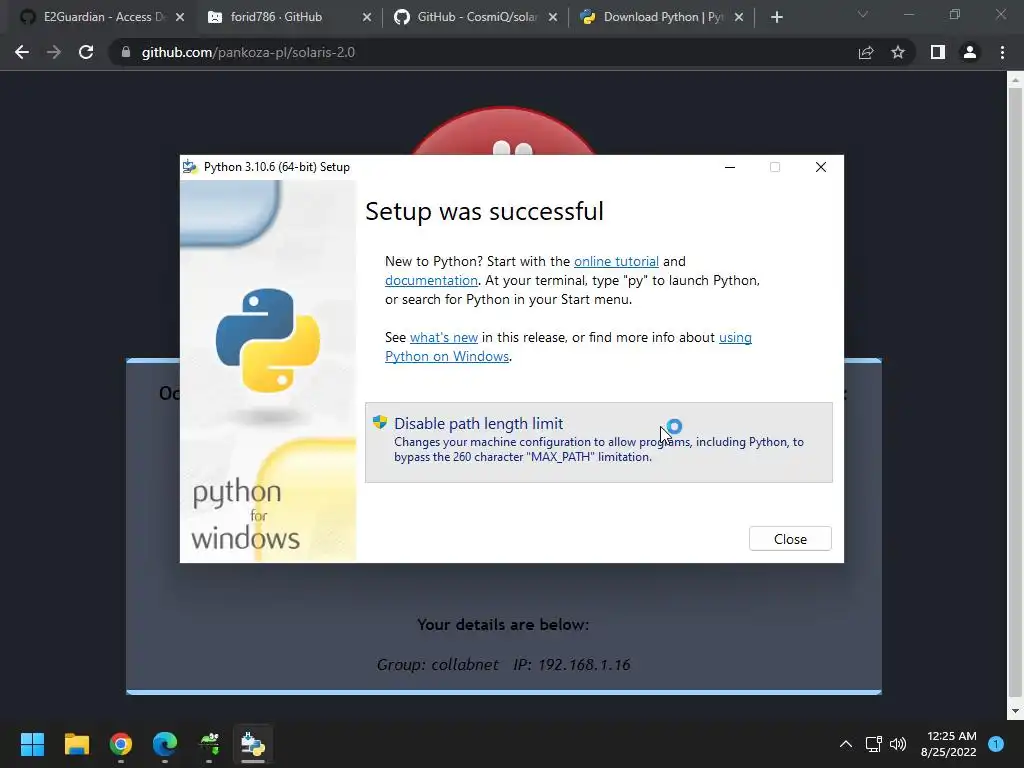The height and width of the screenshot is (768, 1024).
Task: Close the Download Python tab
Action: (739, 17)
